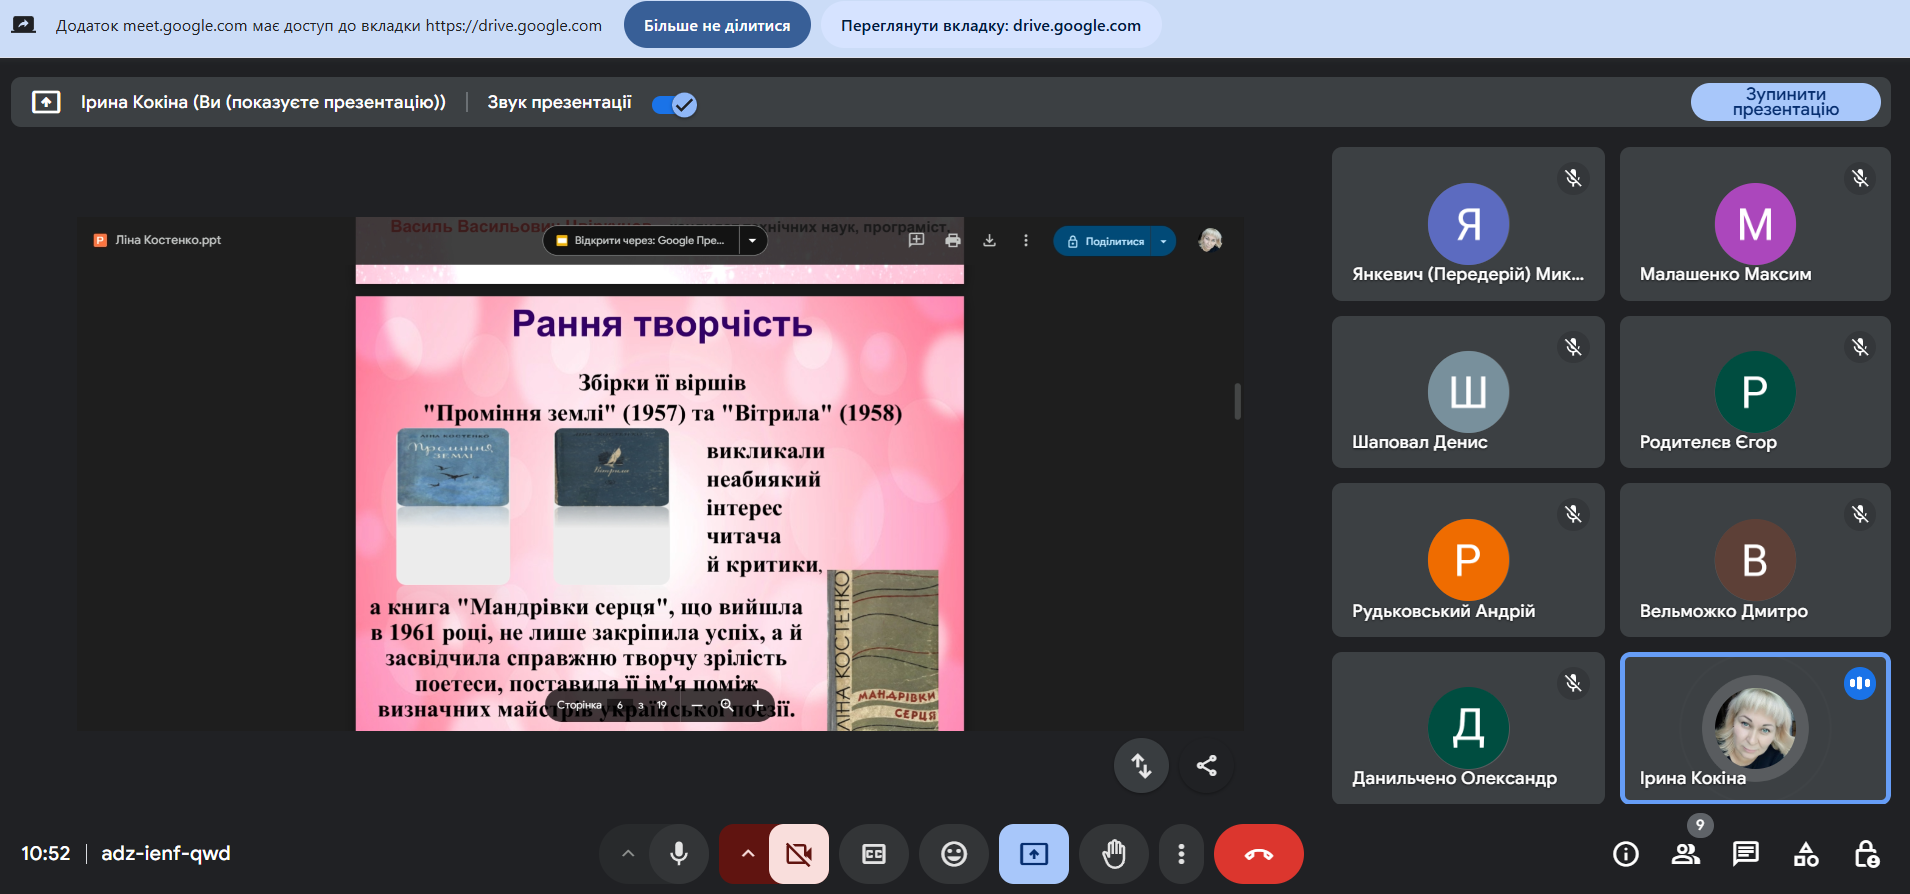This screenshot has height=894, width=1910.
Task: End the call with red hang-up button
Action: [1258, 854]
